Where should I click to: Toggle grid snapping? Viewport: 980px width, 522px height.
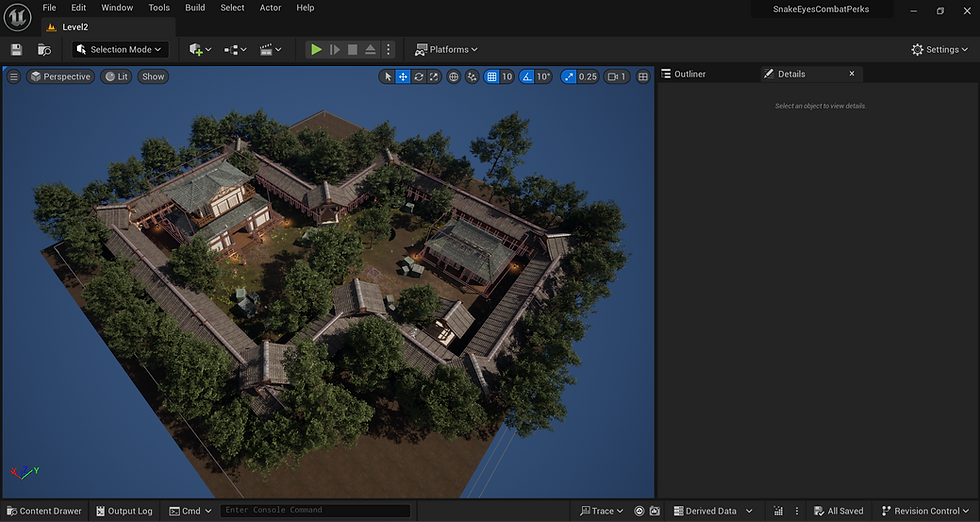[492, 76]
